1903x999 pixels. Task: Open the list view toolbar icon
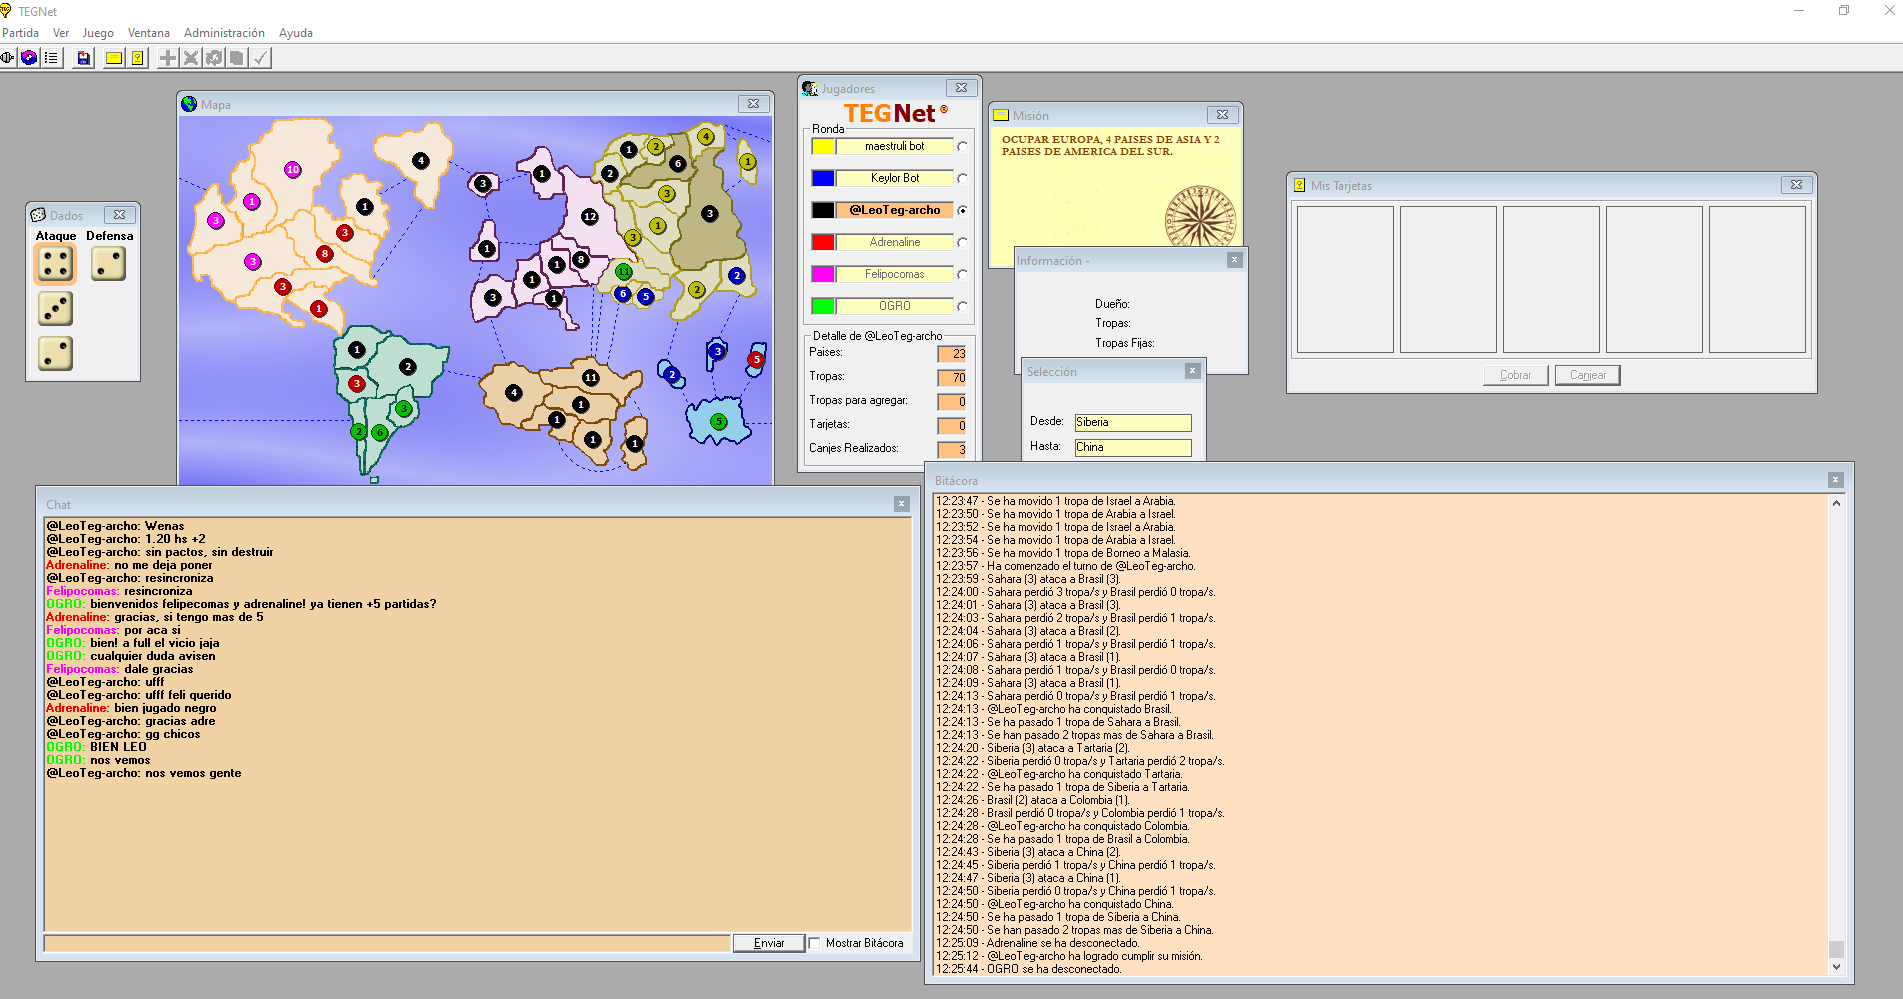tap(51, 58)
